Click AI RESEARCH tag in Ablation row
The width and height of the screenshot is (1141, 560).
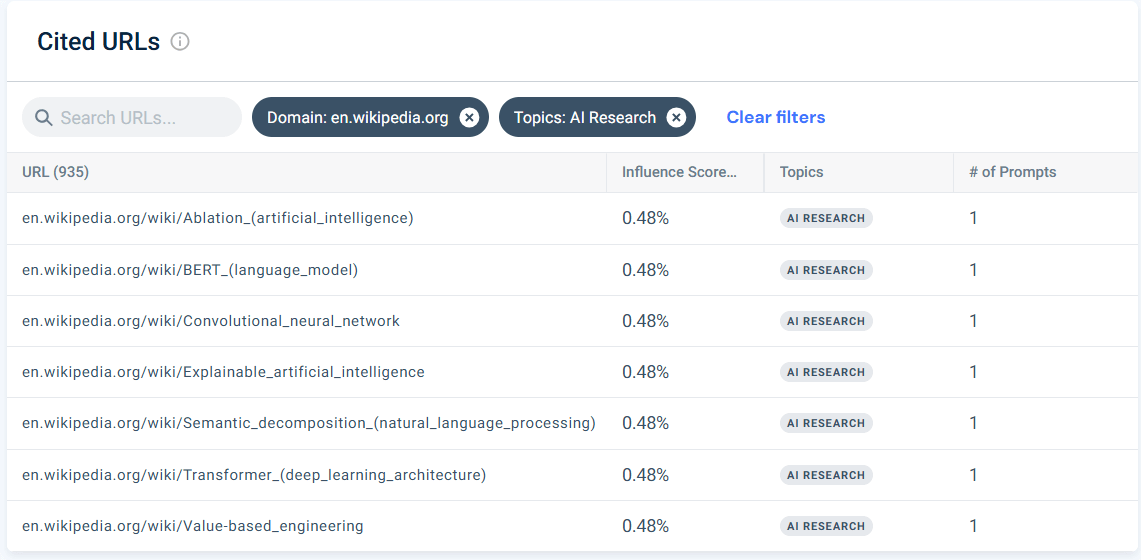click(x=826, y=218)
